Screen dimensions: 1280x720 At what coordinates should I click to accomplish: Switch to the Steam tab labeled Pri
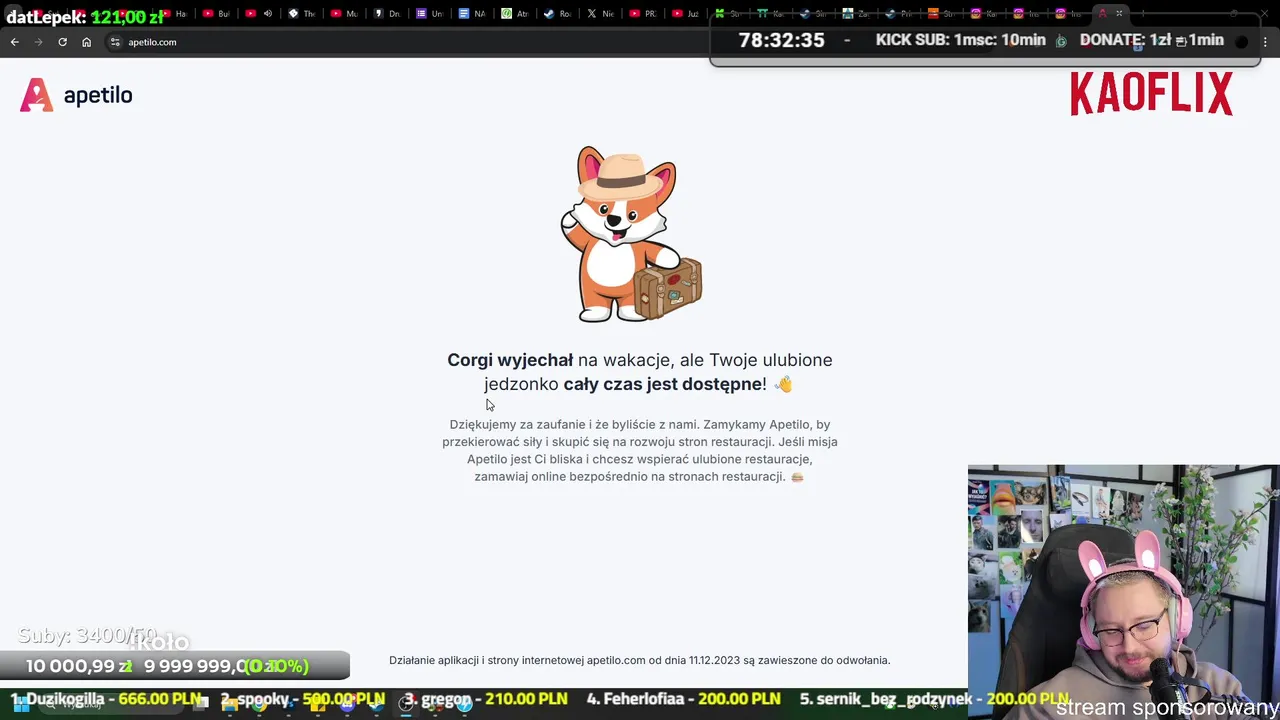tap(899, 14)
